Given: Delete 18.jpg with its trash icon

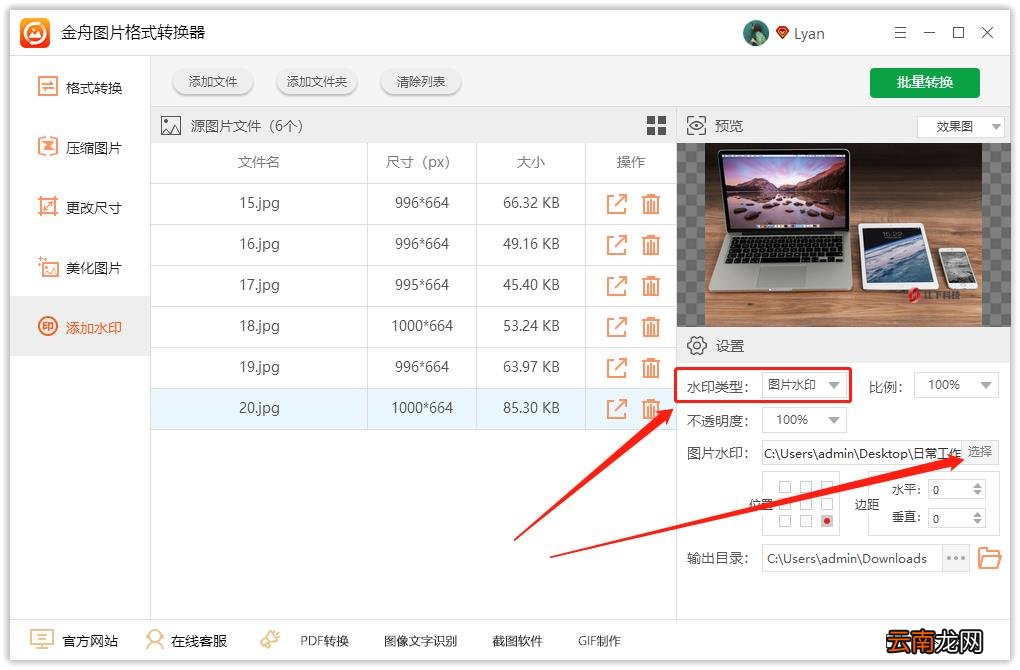Looking at the screenshot, I should (651, 327).
